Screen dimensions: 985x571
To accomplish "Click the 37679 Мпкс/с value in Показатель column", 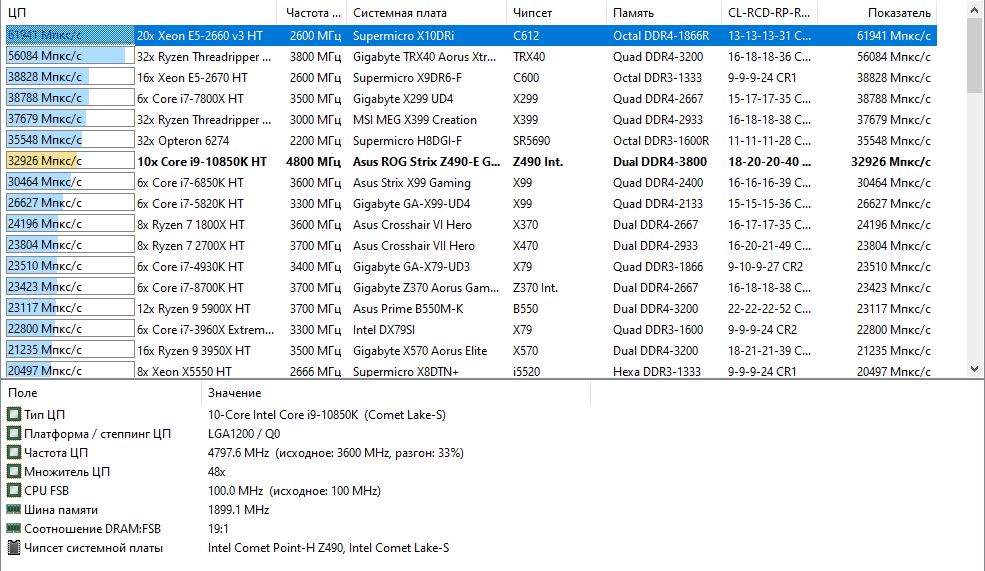I will point(894,119).
